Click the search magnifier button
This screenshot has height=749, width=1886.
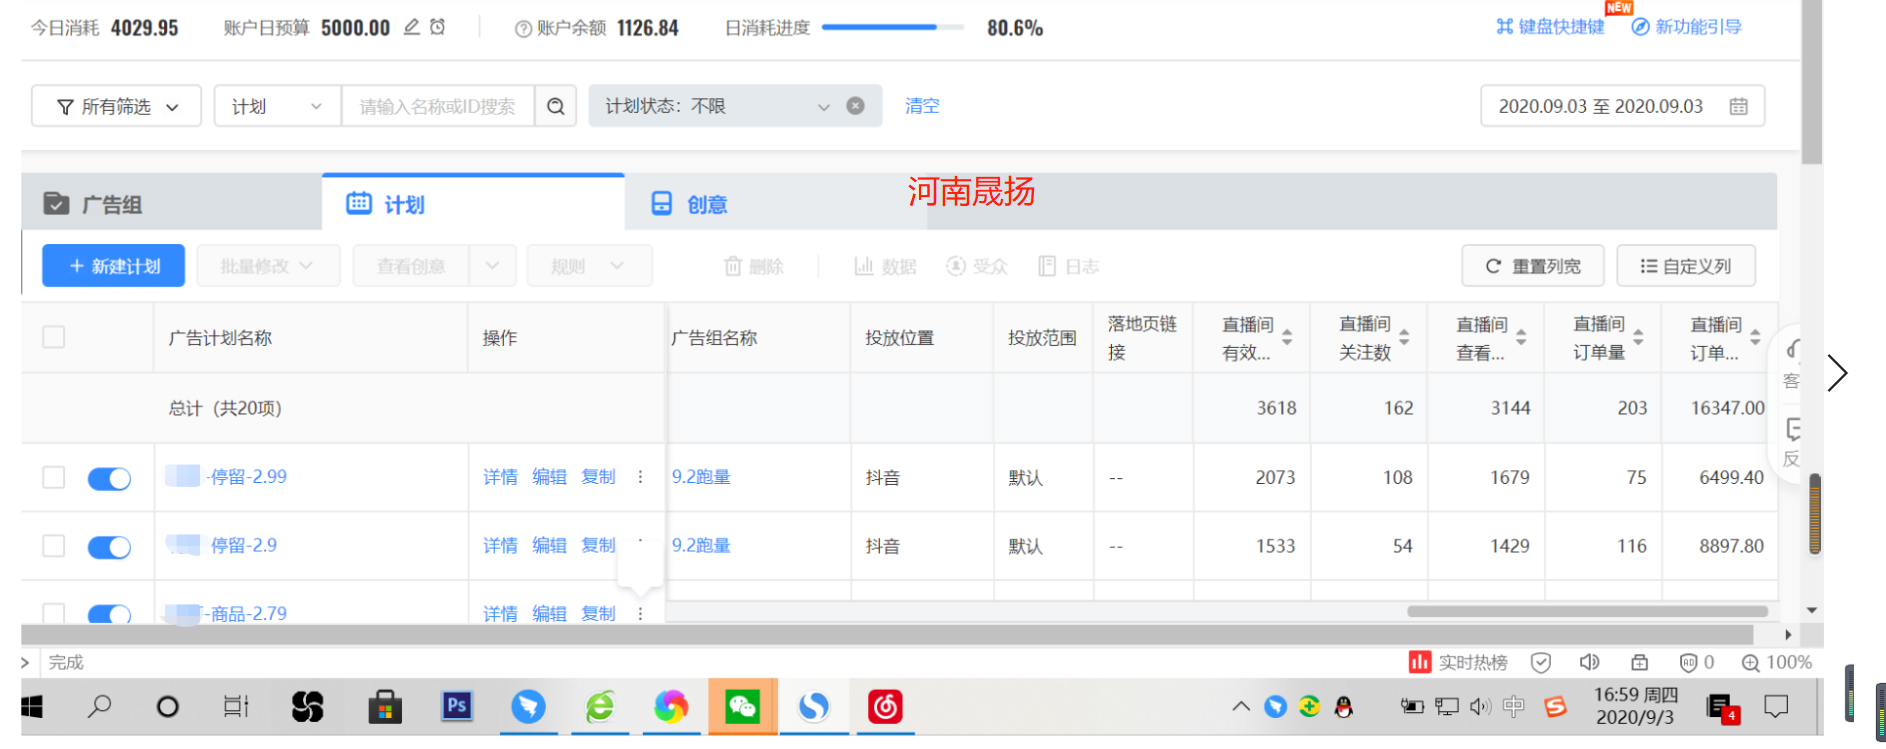[556, 106]
